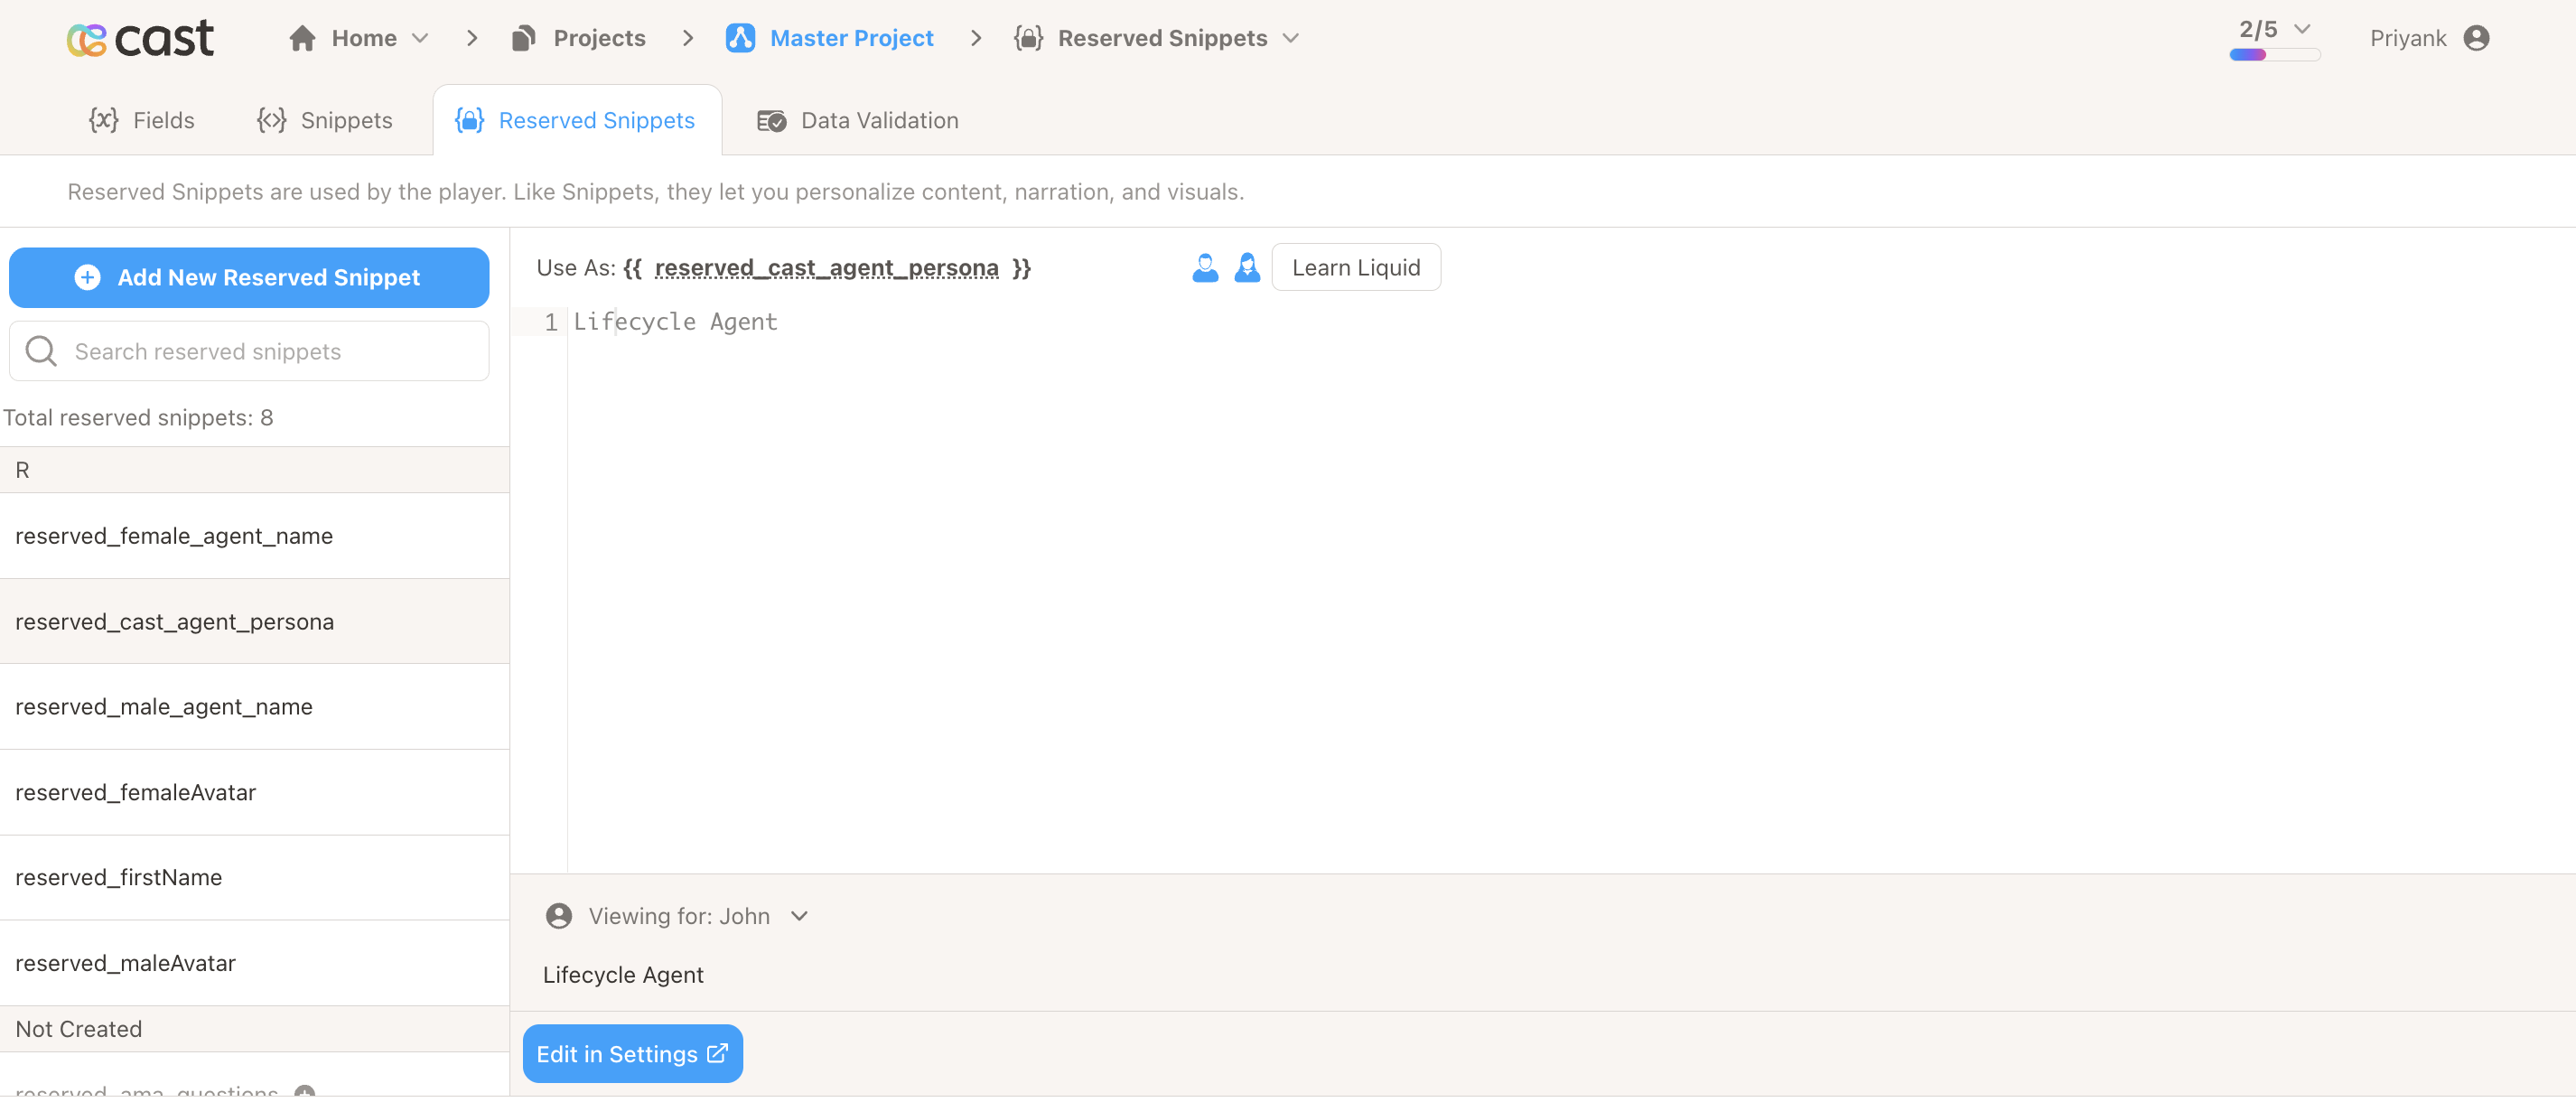Screen dimensions: 2576x1102
Task: Open the 2/5 usage dropdown chevron
Action: coord(2304,29)
